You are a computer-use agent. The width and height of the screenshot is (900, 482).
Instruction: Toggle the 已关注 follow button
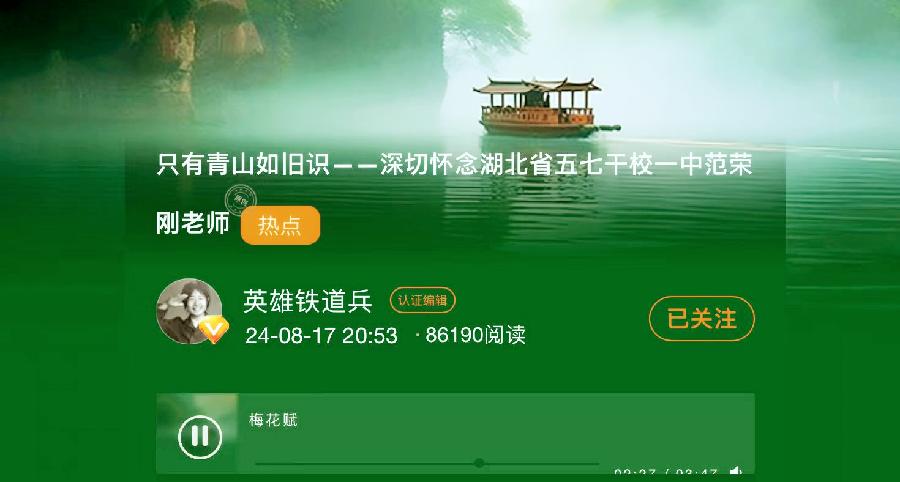click(x=701, y=318)
